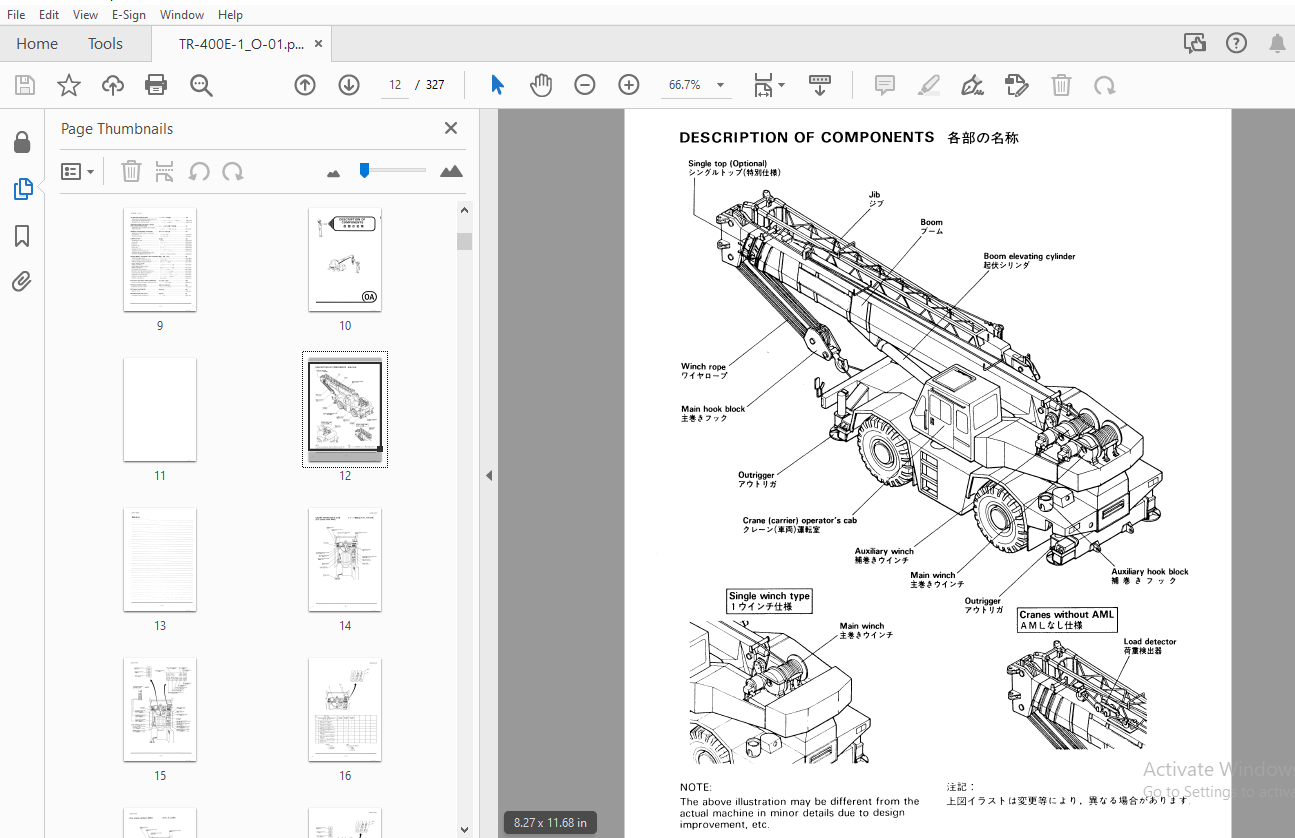The height and width of the screenshot is (838, 1295).
Task: Close the TR-400E-1_O-01 document tab
Action: [319, 44]
